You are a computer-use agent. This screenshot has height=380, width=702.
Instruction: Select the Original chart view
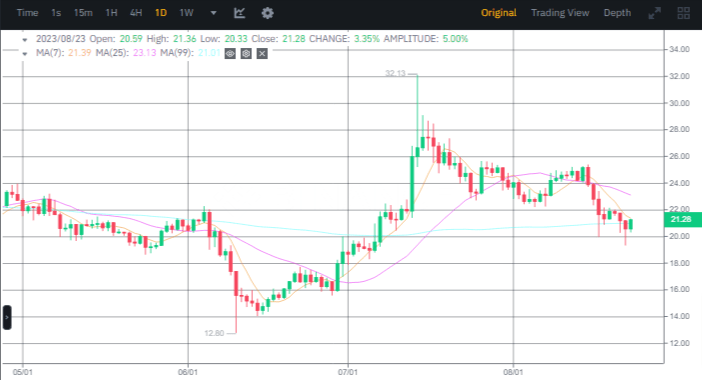pos(499,13)
